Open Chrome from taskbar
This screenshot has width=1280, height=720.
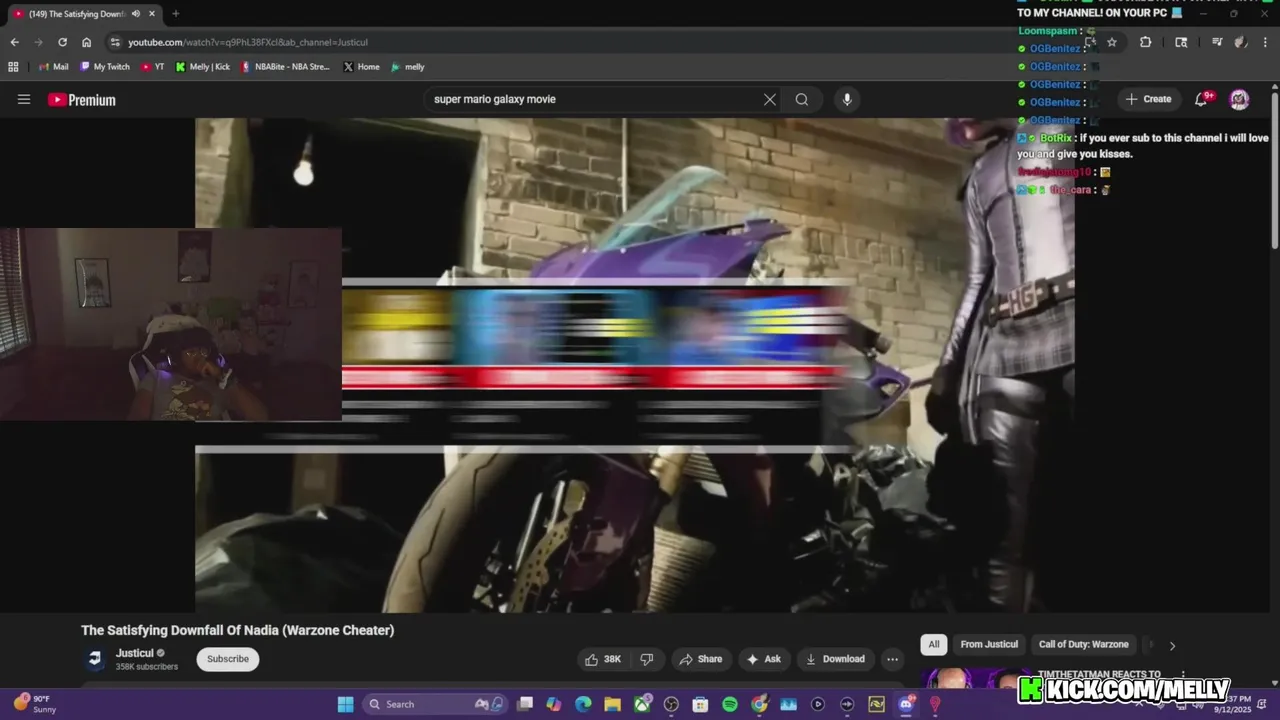click(x=759, y=704)
